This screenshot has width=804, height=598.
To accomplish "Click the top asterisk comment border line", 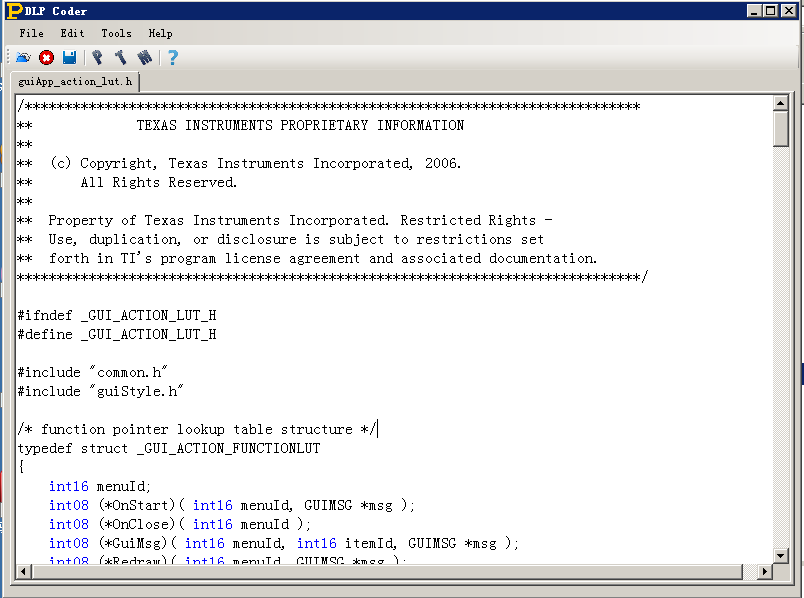I will (x=329, y=106).
